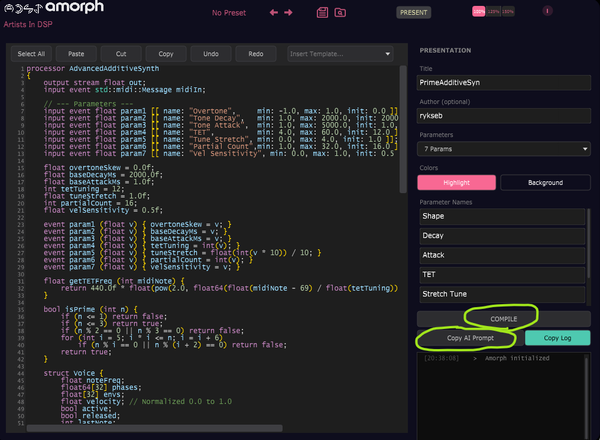The height and width of the screenshot is (440, 600).
Task: Pick the Background color
Action: (x=545, y=183)
